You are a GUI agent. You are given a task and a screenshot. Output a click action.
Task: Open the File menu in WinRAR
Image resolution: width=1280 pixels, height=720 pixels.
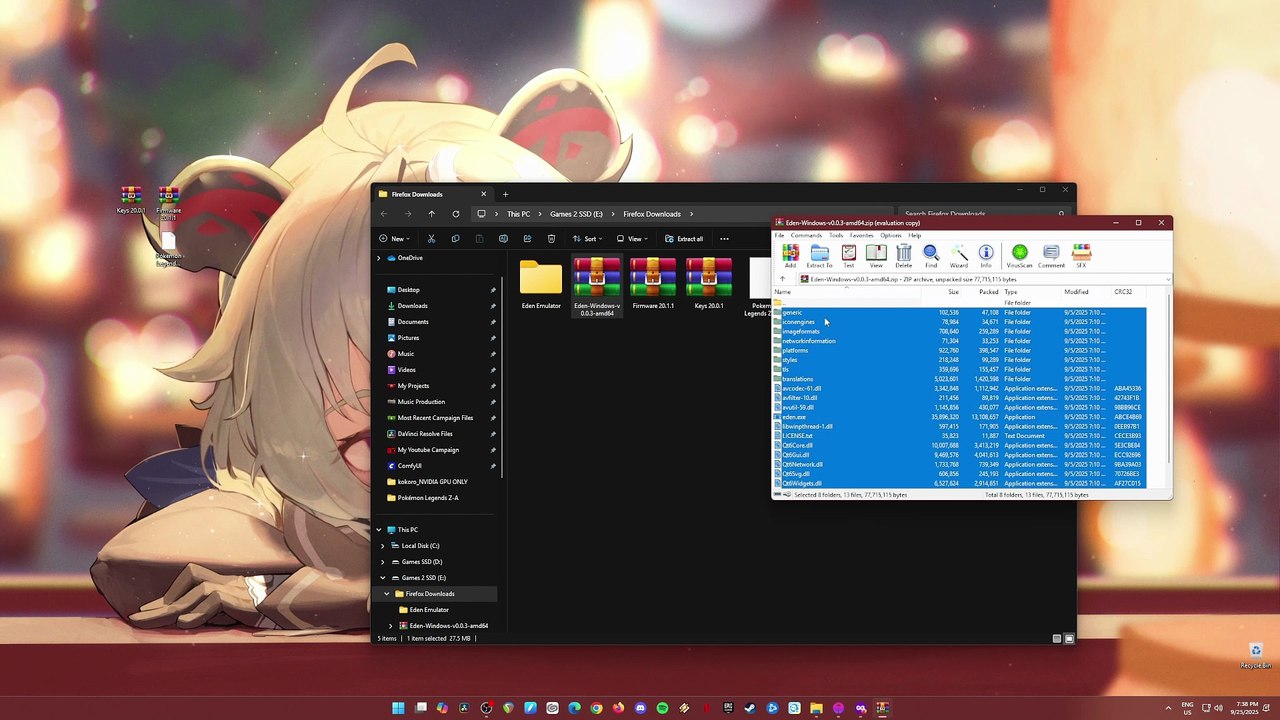[779, 235]
